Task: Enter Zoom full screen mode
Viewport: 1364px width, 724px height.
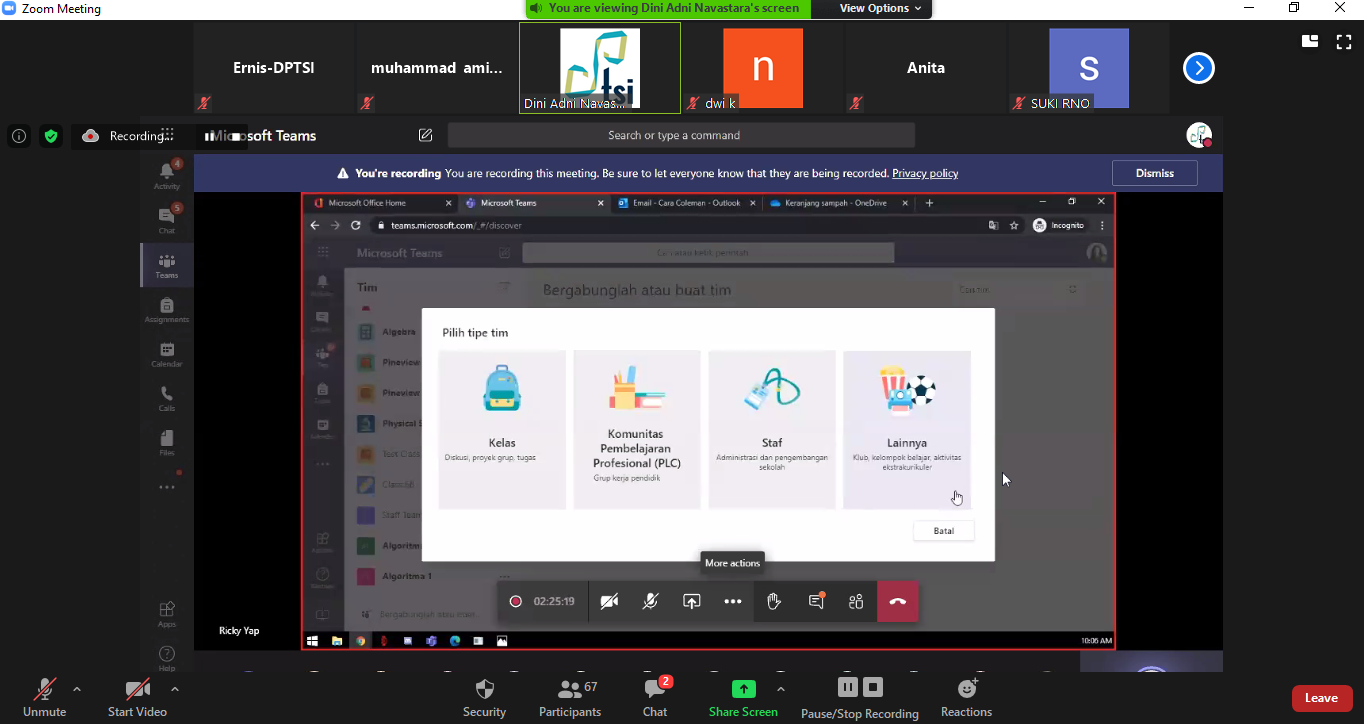Action: [x=1344, y=41]
